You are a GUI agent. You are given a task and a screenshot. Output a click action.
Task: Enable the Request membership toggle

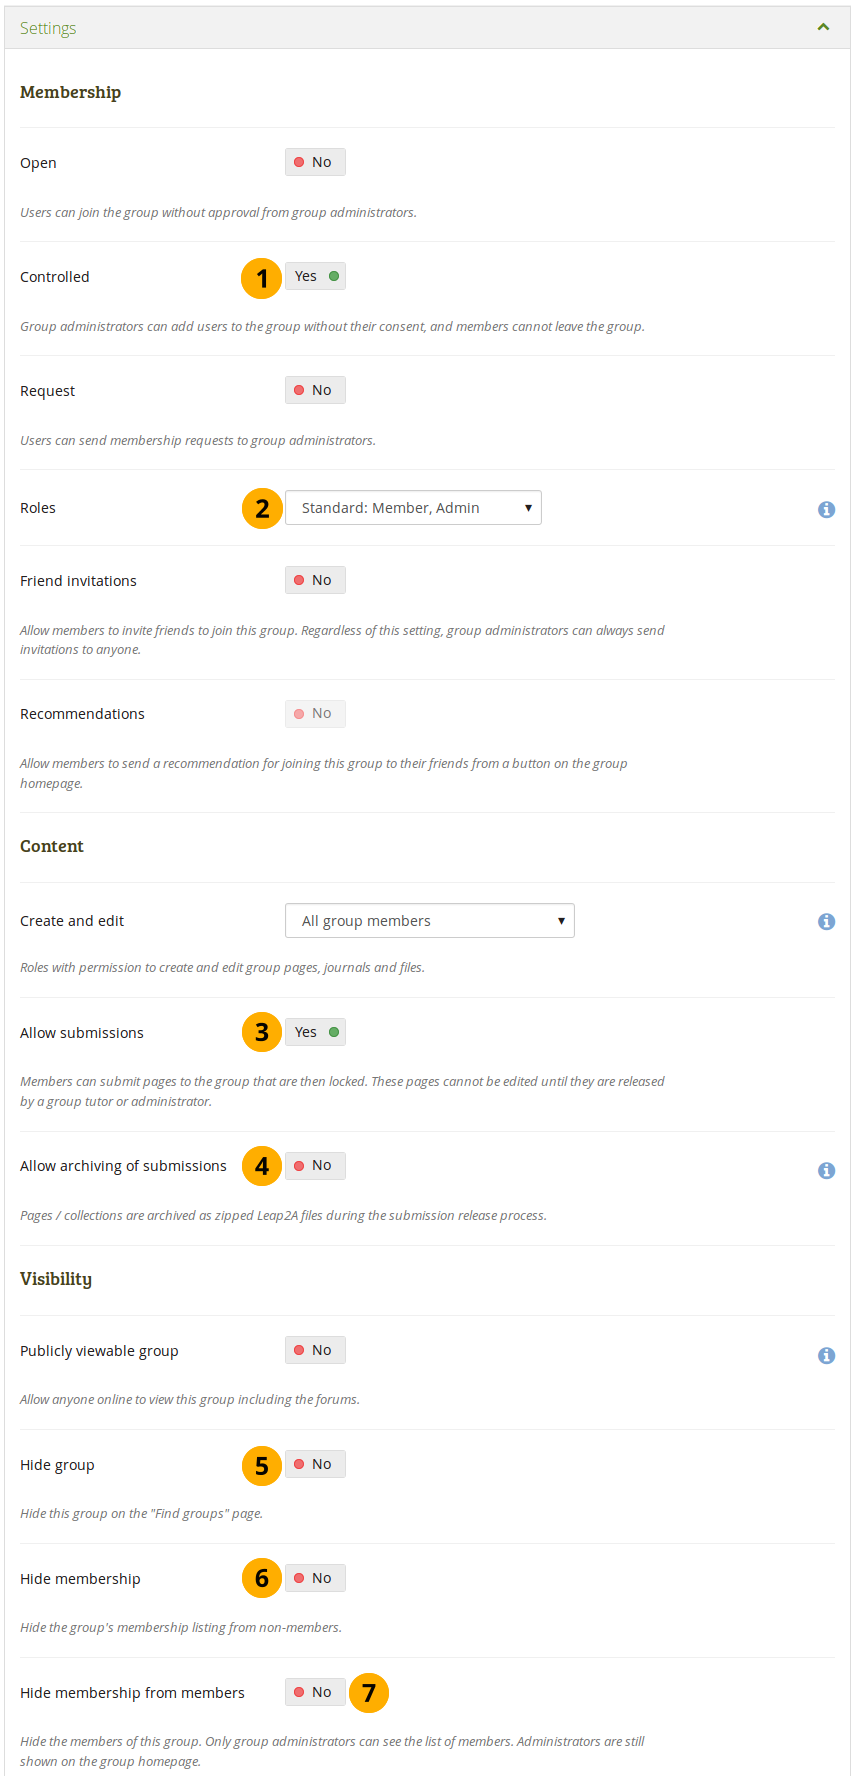click(x=315, y=390)
